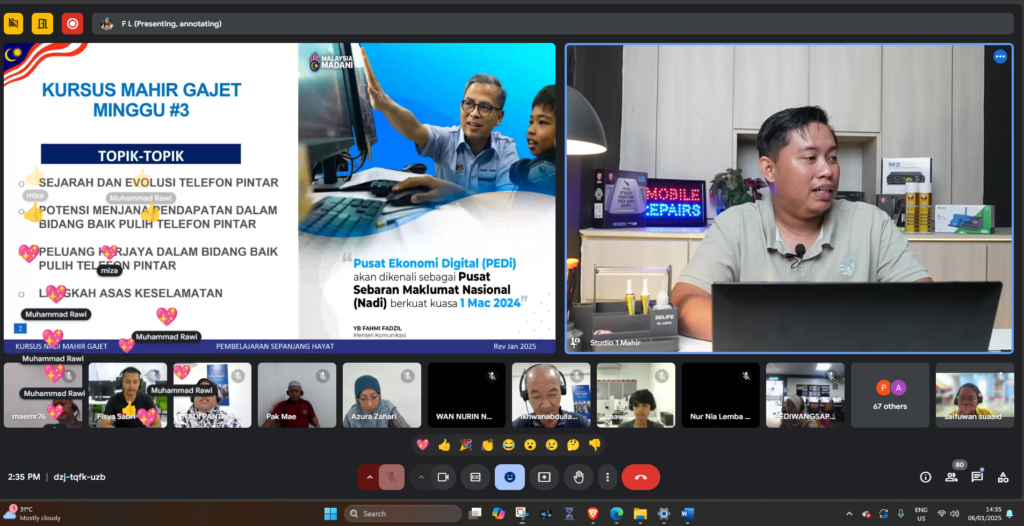1024x526 pixels.
Task: Send the thumbs down reaction
Action: [594, 445]
